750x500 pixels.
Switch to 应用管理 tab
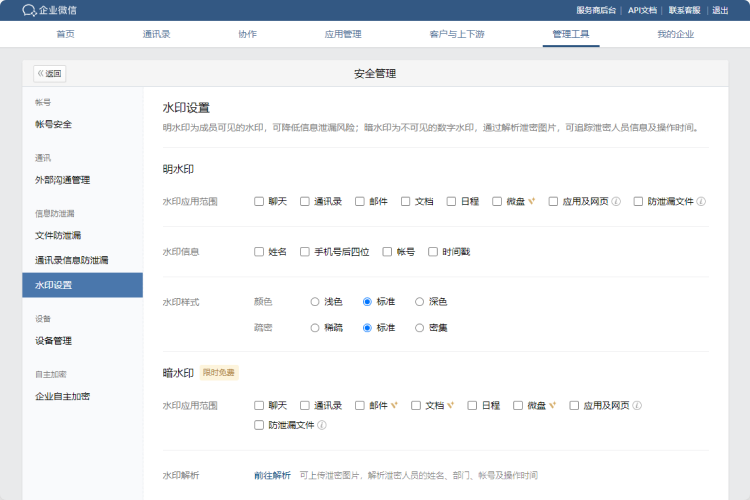343,34
